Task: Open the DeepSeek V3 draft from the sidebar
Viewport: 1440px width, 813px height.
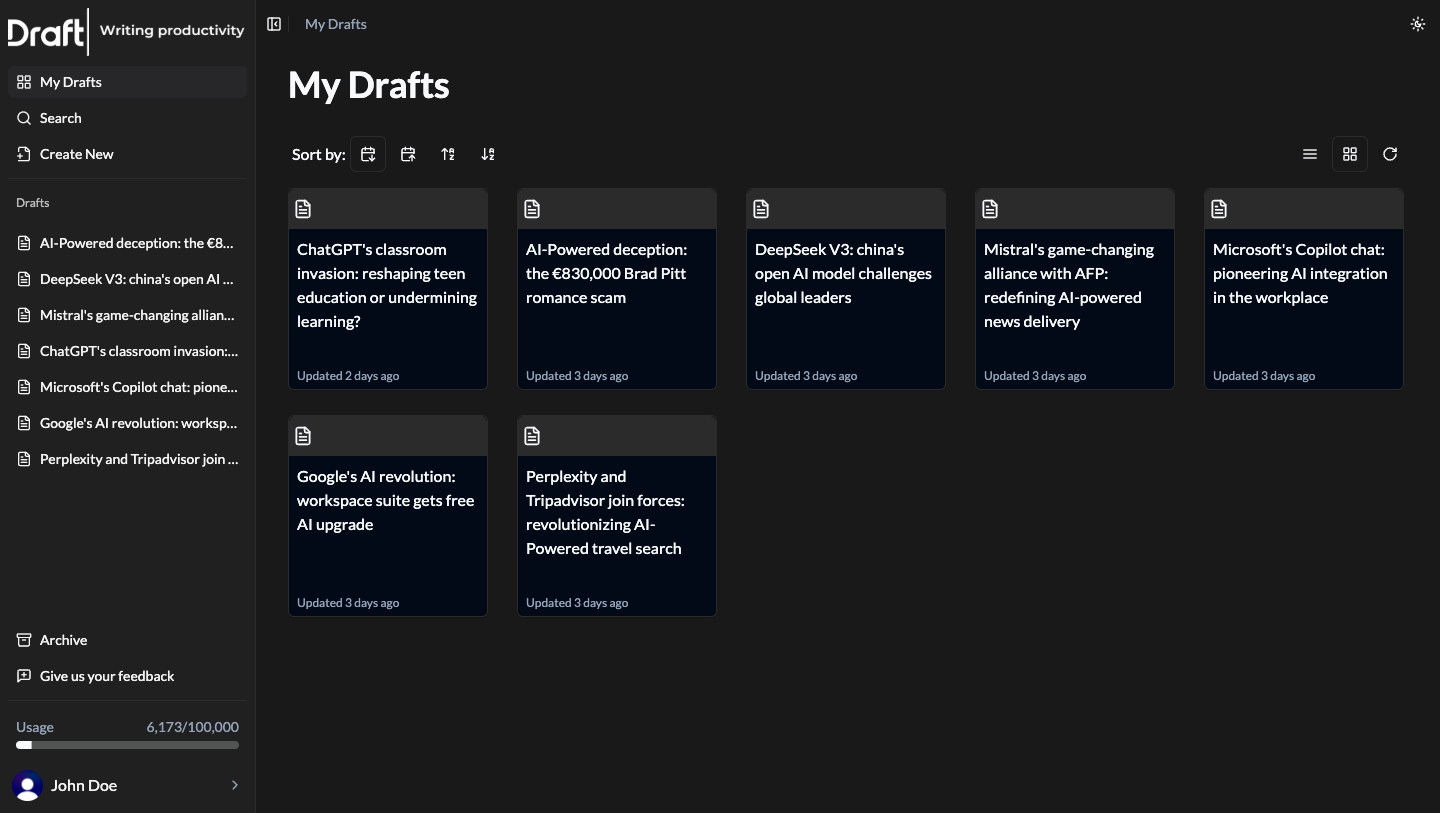Action: (x=137, y=279)
